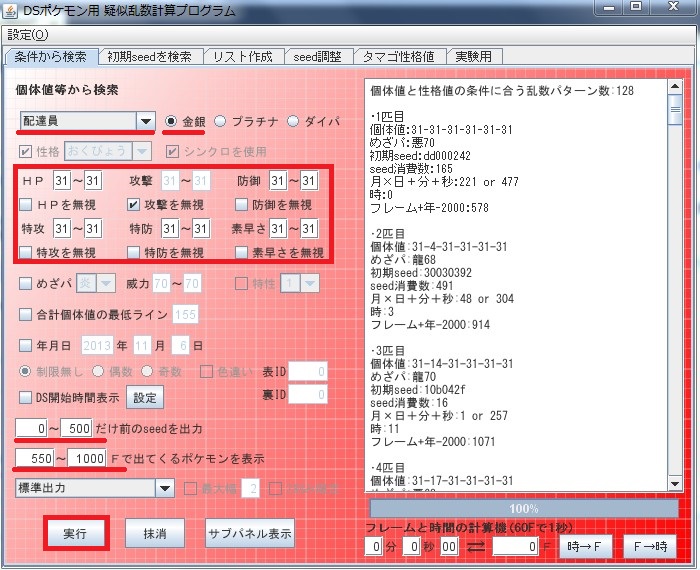Screen dimensions: 700x570
Task: Switch to the 初期seedを検索 tab
Action: coord(150,57)
